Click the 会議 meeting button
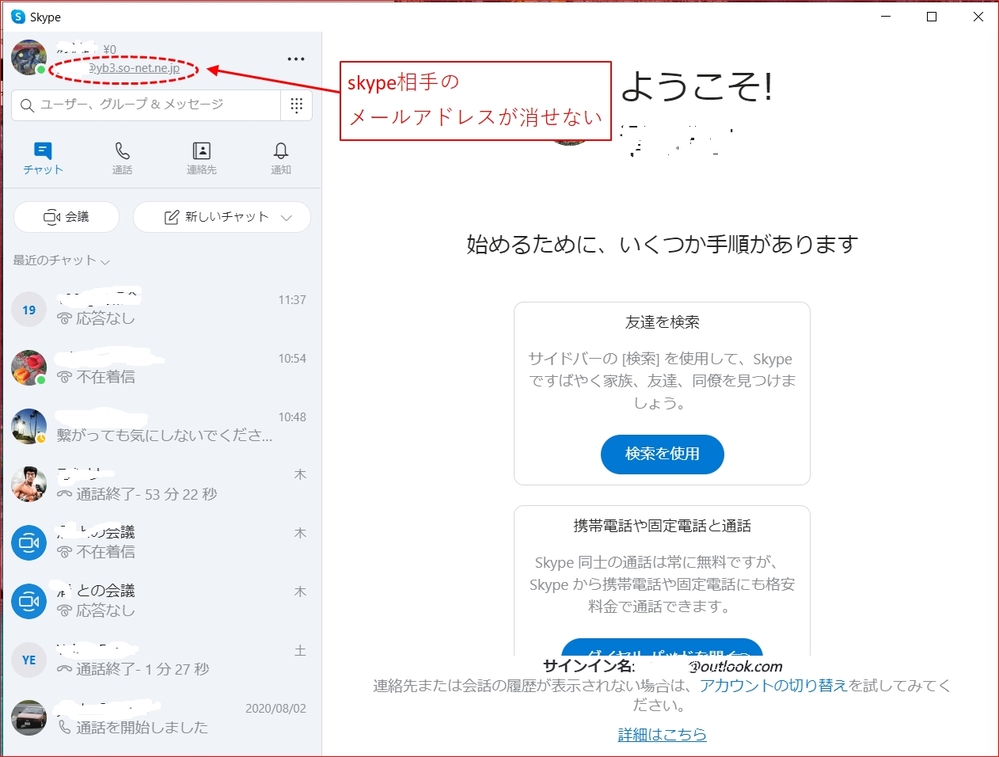This screenshot has width=999, height=757. (x=66, y=217)
